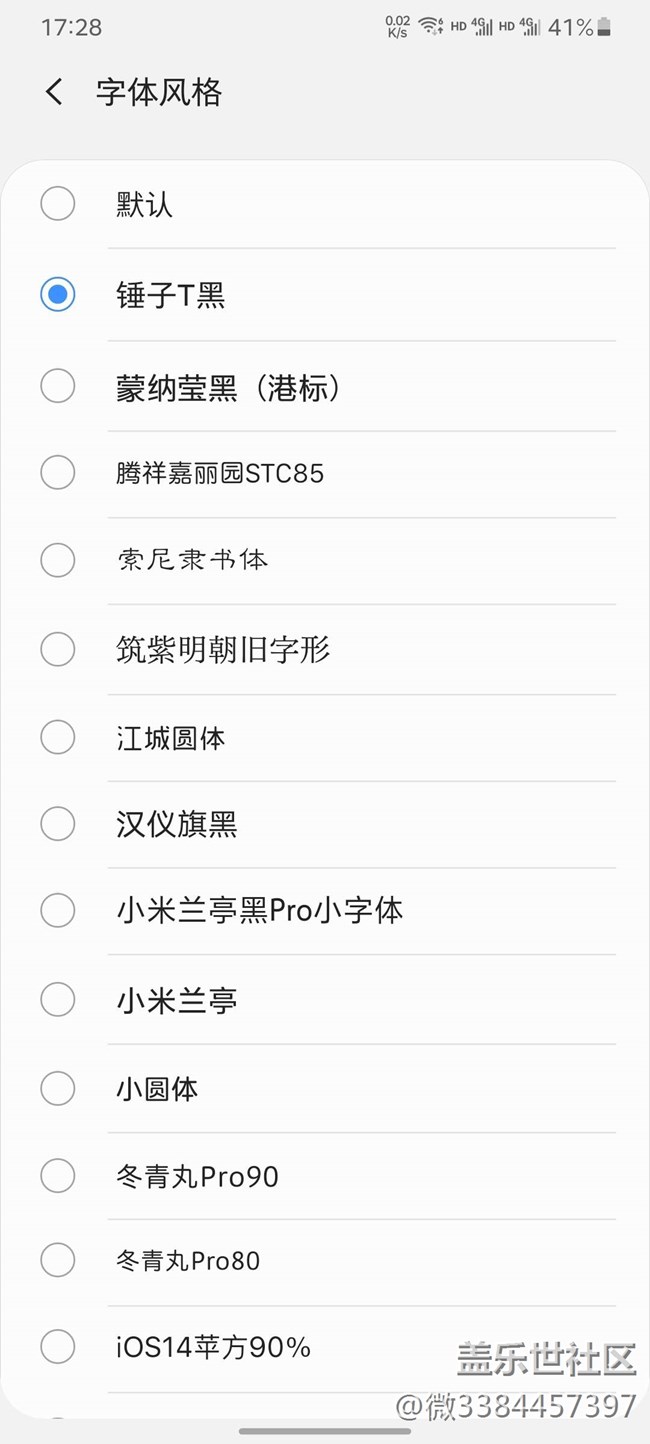The height and width of the screenshot is (1444, 650).
Task: Tap the Wi-Fi status icon
Action: (x=431, y=27)
